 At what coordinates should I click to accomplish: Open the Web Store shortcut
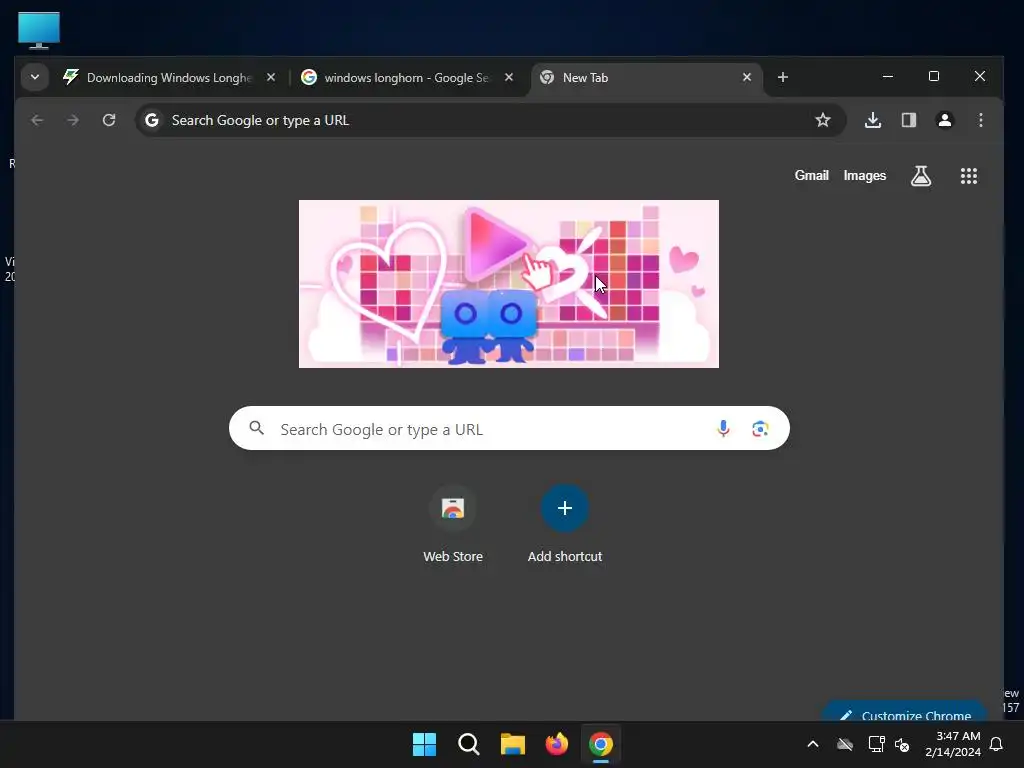tap(453, 525)
